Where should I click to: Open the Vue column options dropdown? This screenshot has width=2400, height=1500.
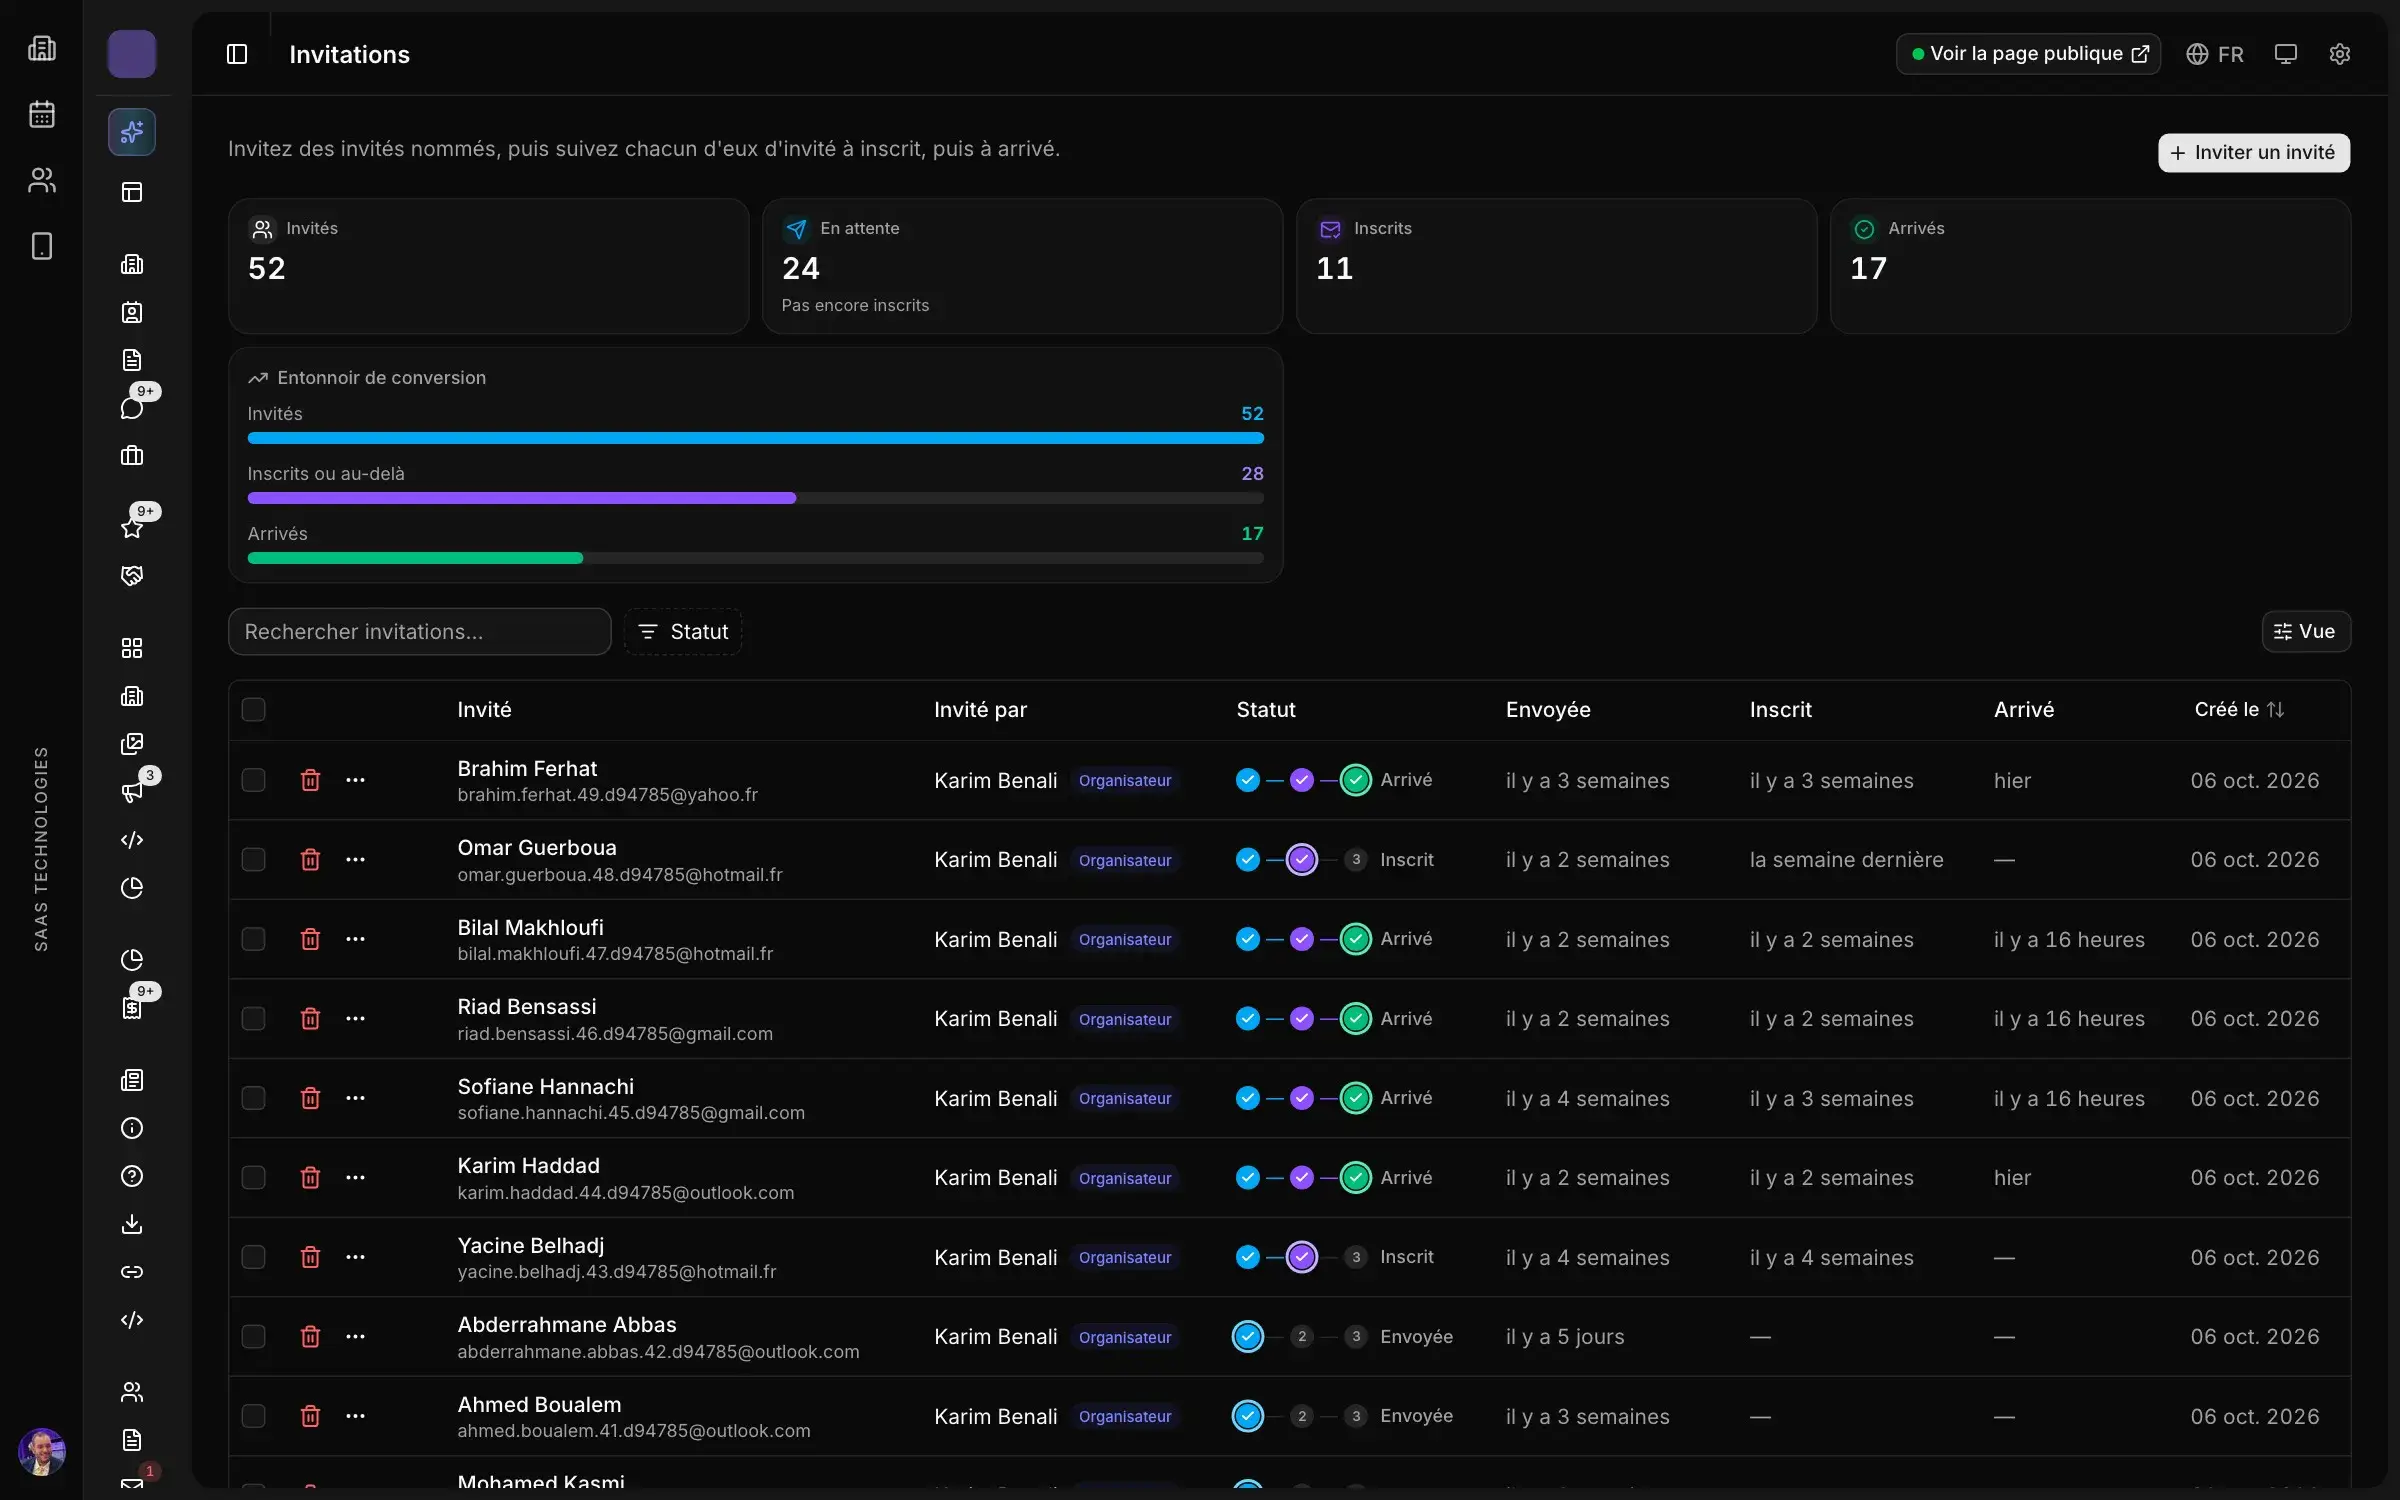click(x=2306, y=632)
